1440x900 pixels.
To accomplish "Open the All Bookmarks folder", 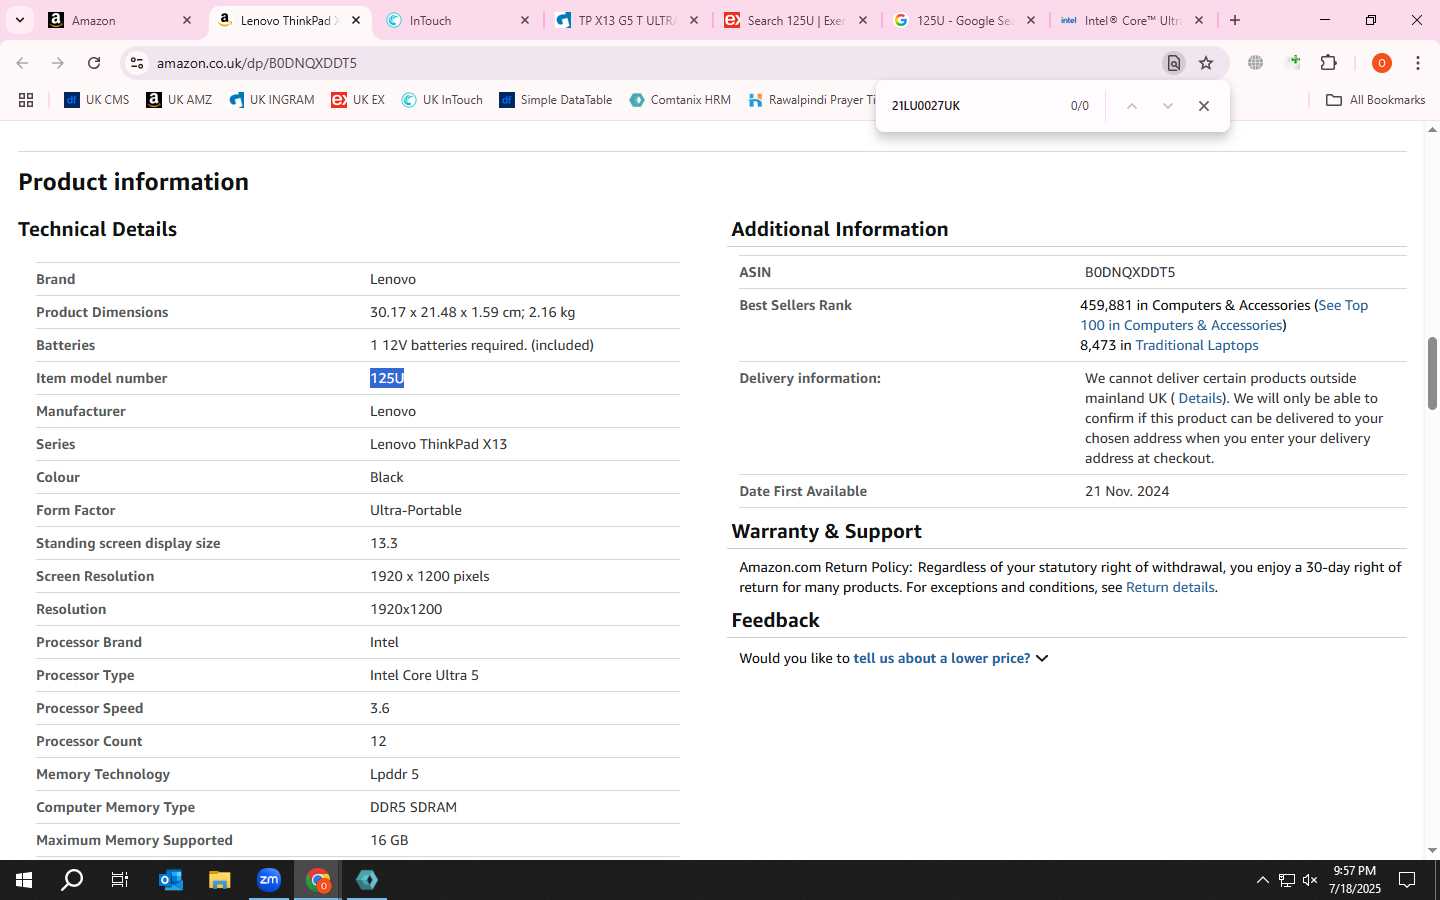I will coord(1375,100).
